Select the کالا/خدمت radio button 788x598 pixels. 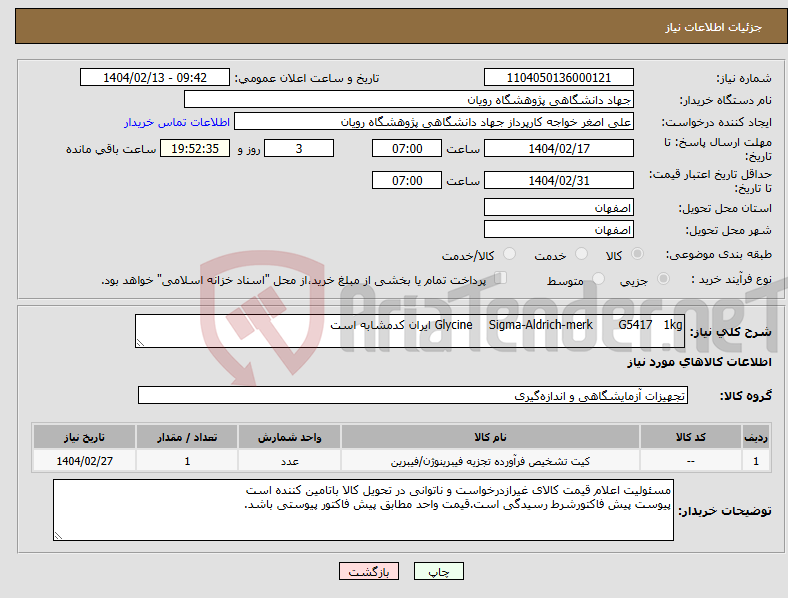[x=509, y=254]
